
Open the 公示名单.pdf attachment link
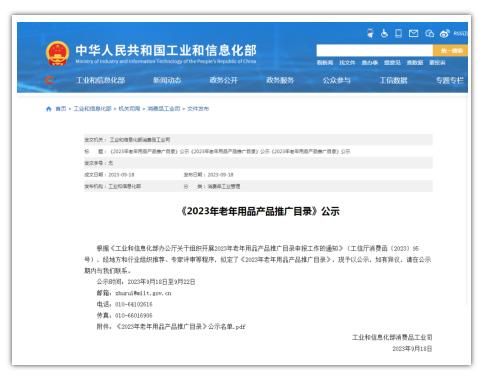click(181, 327)
